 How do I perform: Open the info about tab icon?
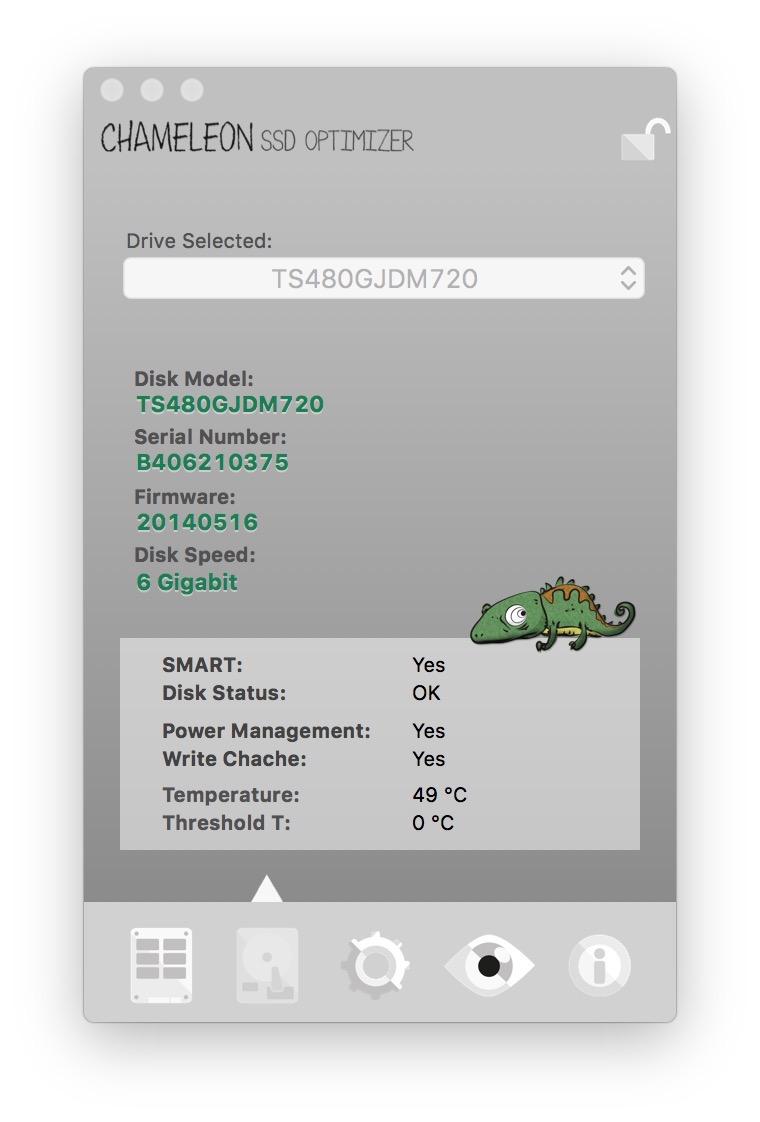click(x=600, y=965)
